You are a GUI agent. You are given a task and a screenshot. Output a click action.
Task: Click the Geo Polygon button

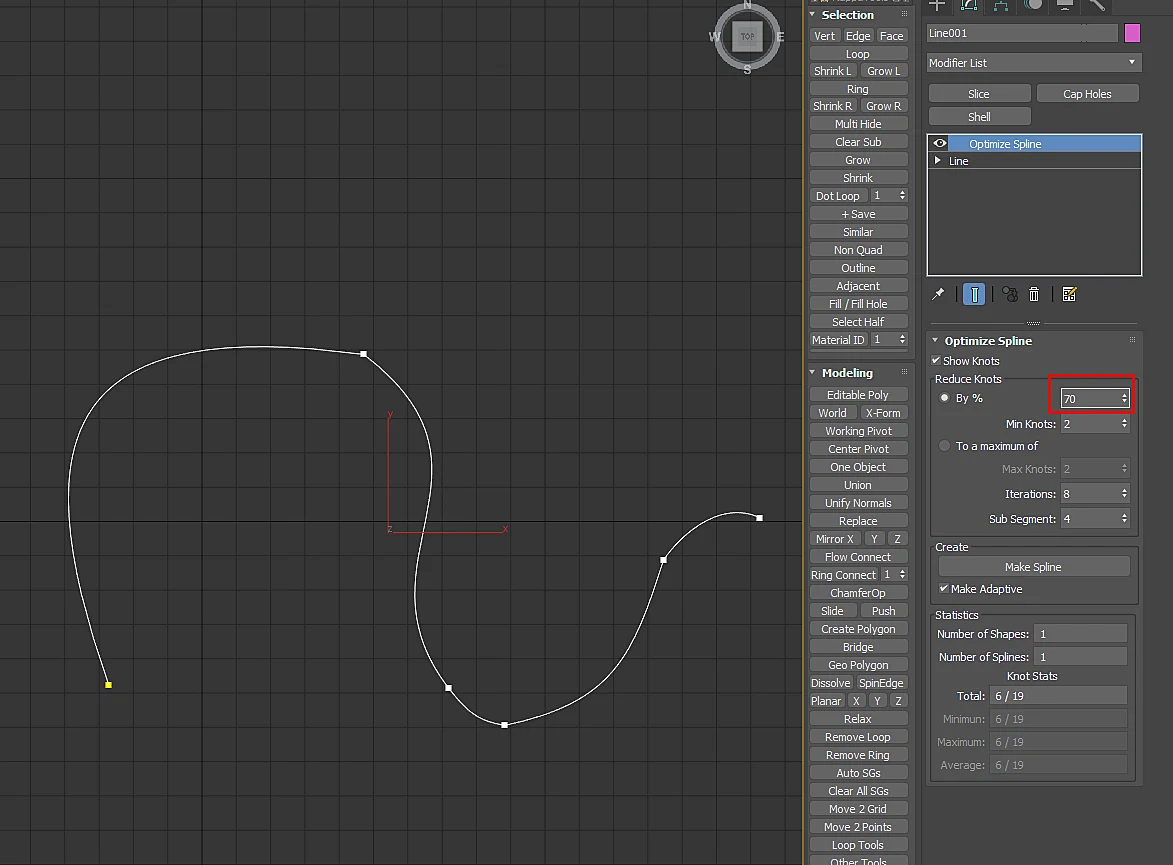(x=858, y=664)
